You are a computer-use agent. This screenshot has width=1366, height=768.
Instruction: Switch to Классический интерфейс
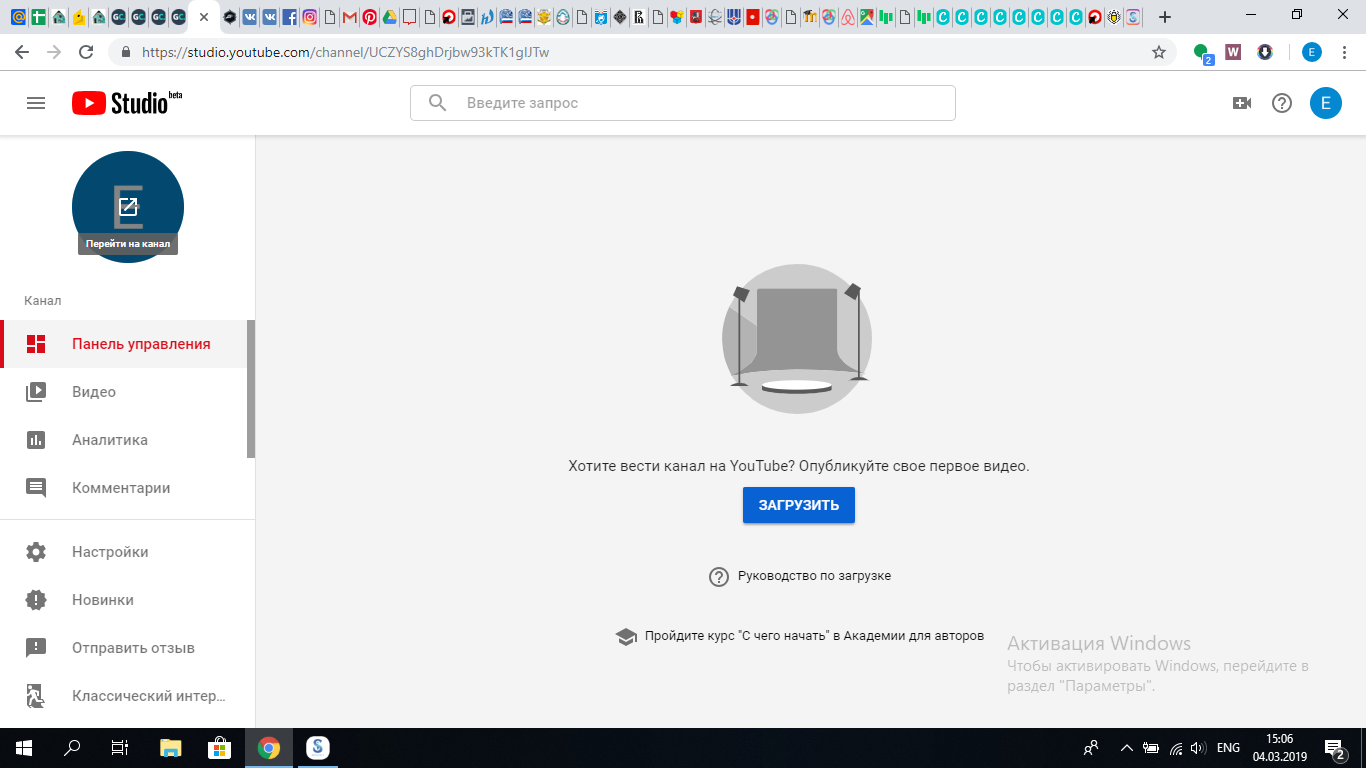(x=148, y=696)
